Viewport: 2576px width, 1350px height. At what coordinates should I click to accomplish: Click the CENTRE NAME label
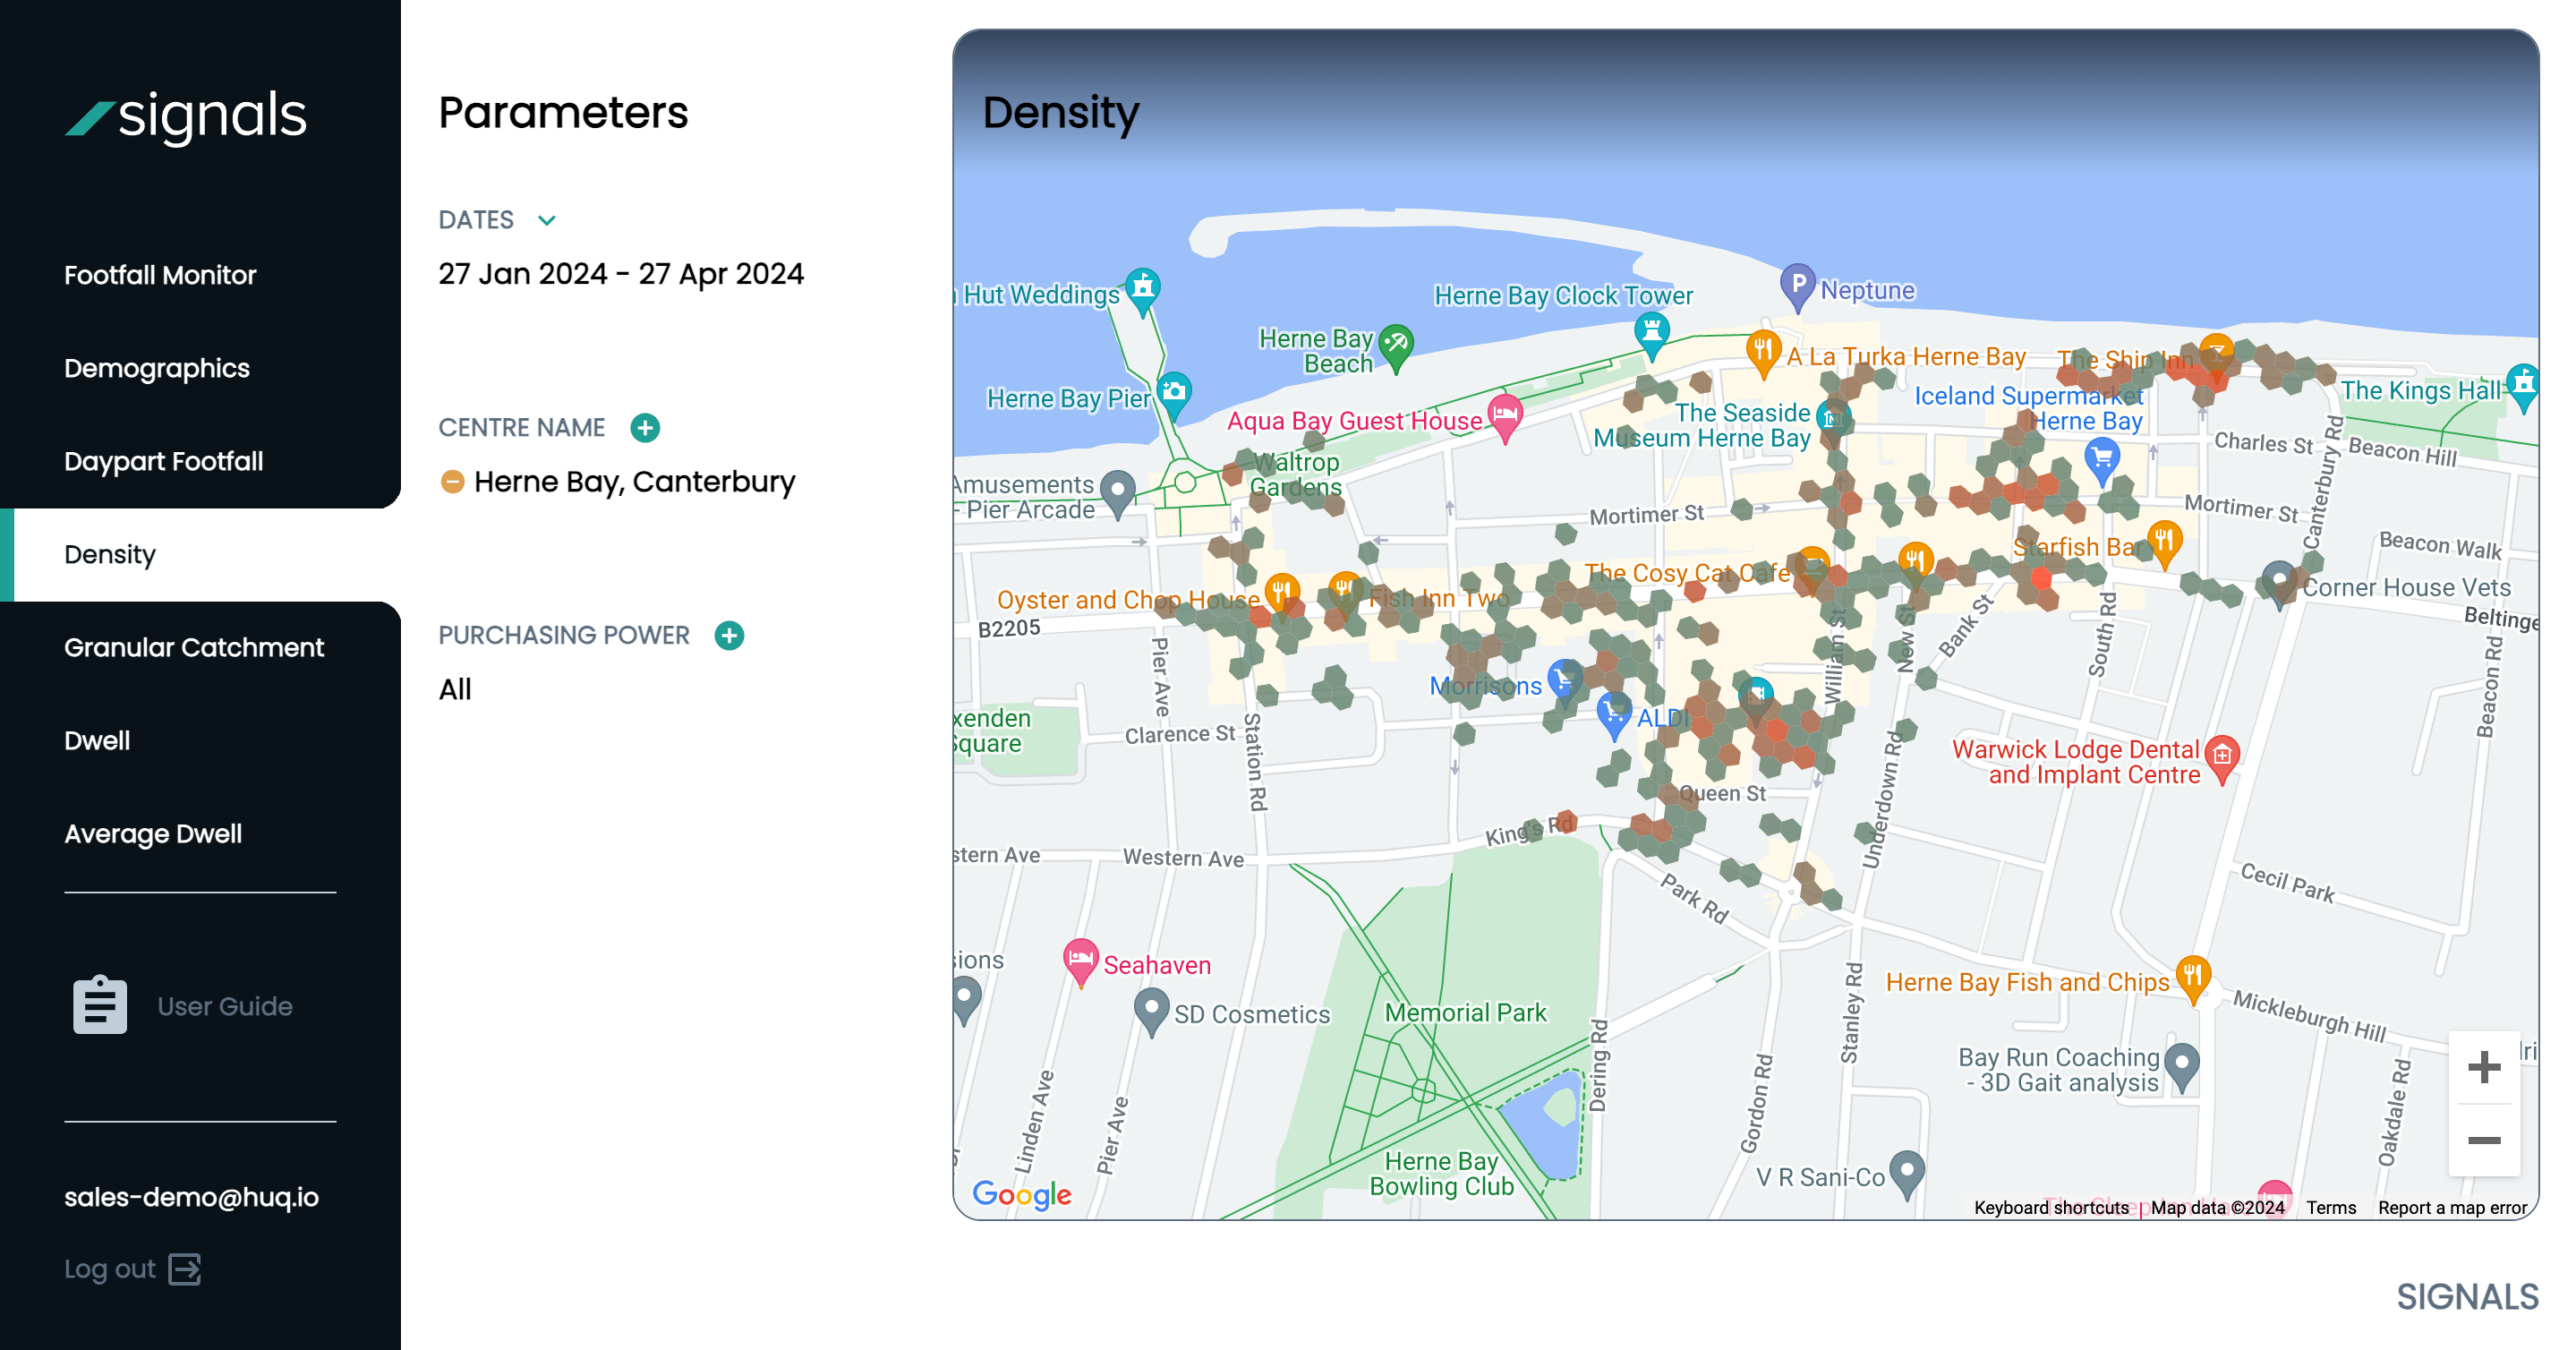[x=522, y=428]
